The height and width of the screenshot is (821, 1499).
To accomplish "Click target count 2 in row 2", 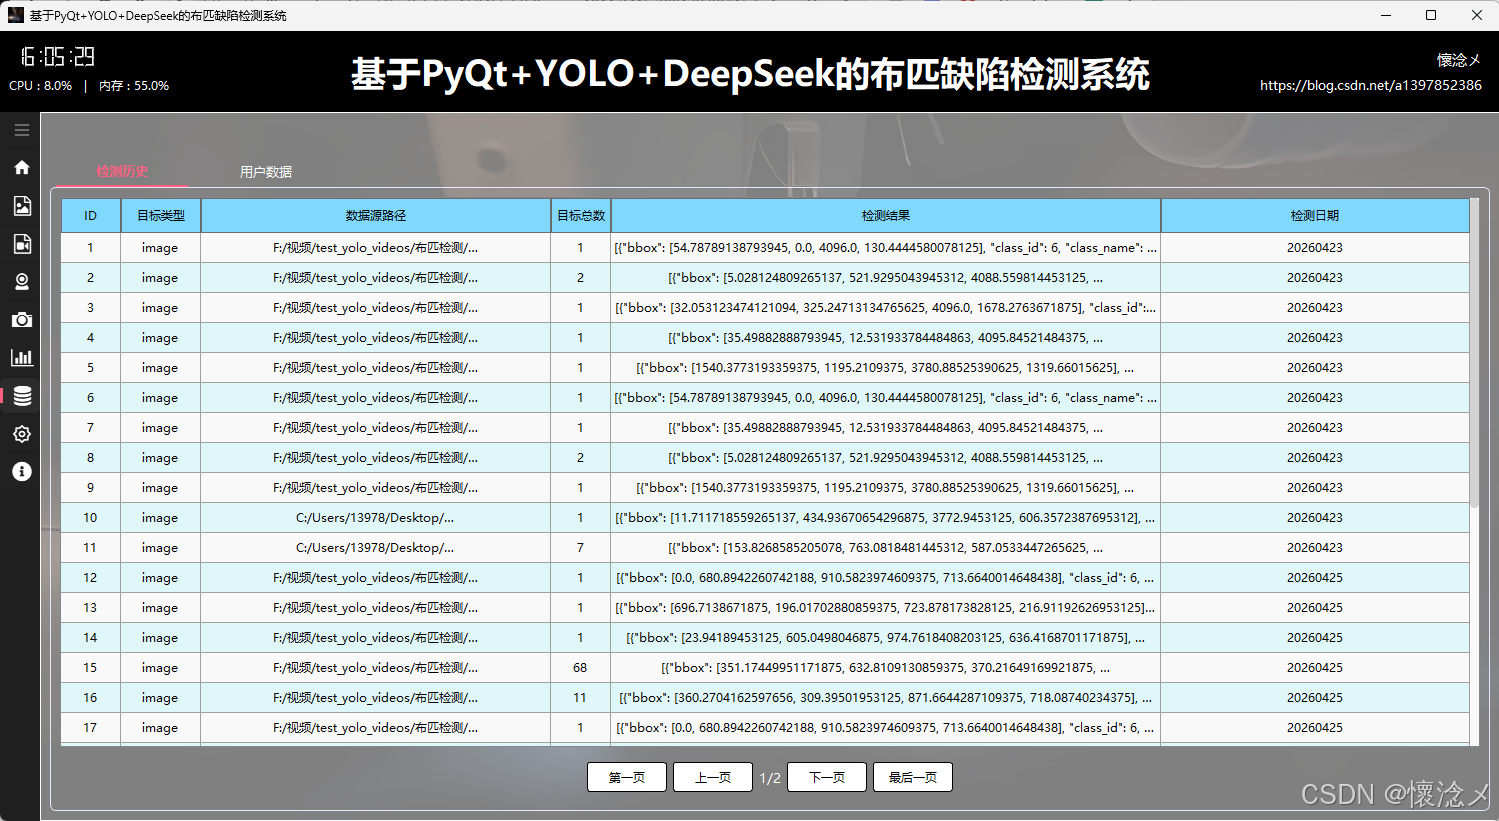I will pyautogui.click(x=581, y=278).
